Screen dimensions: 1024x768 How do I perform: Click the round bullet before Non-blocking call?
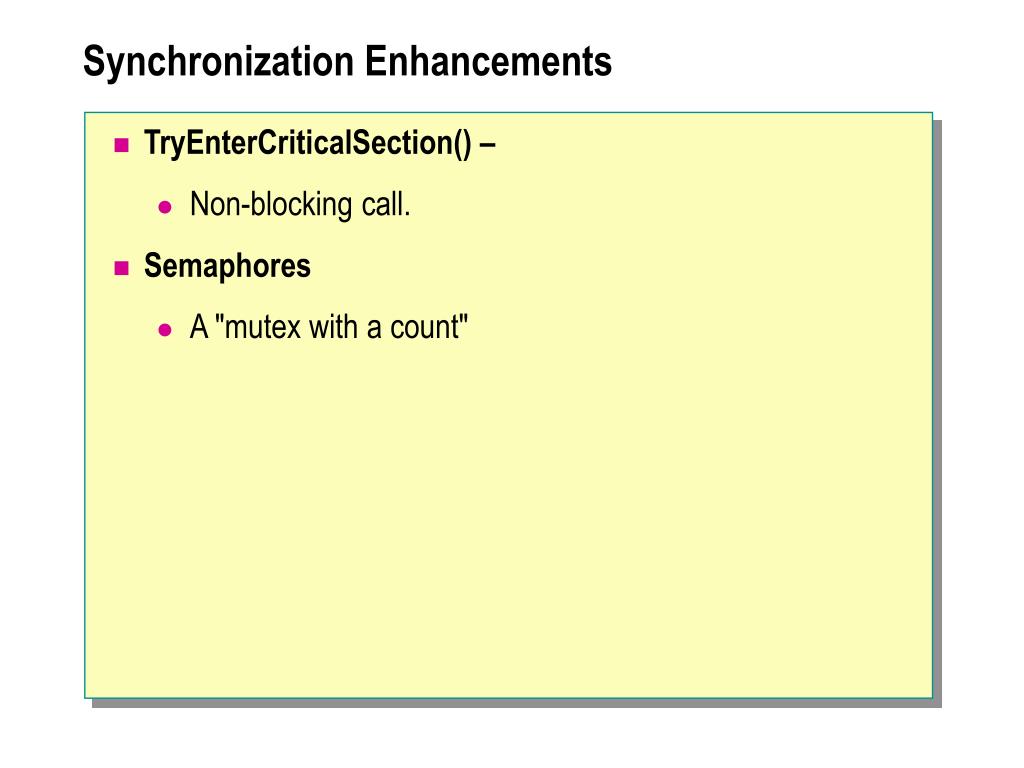165,208
